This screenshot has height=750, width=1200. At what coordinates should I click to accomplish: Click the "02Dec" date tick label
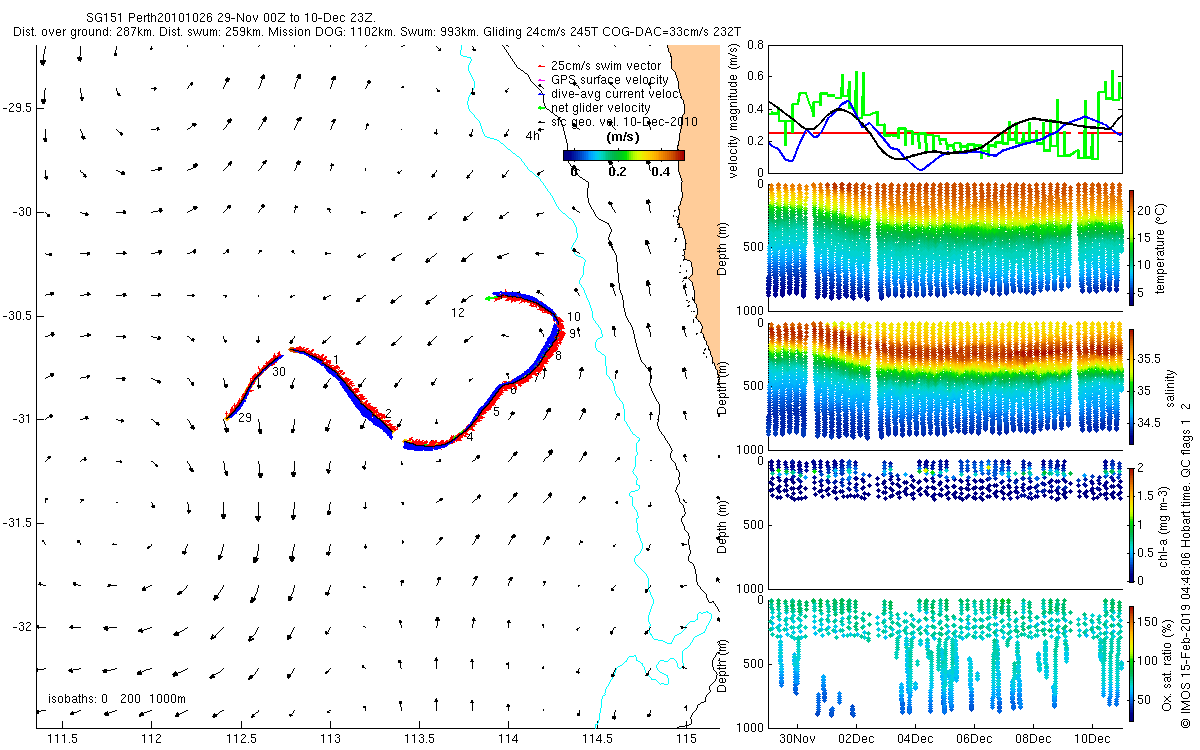(x=857, y=739)
